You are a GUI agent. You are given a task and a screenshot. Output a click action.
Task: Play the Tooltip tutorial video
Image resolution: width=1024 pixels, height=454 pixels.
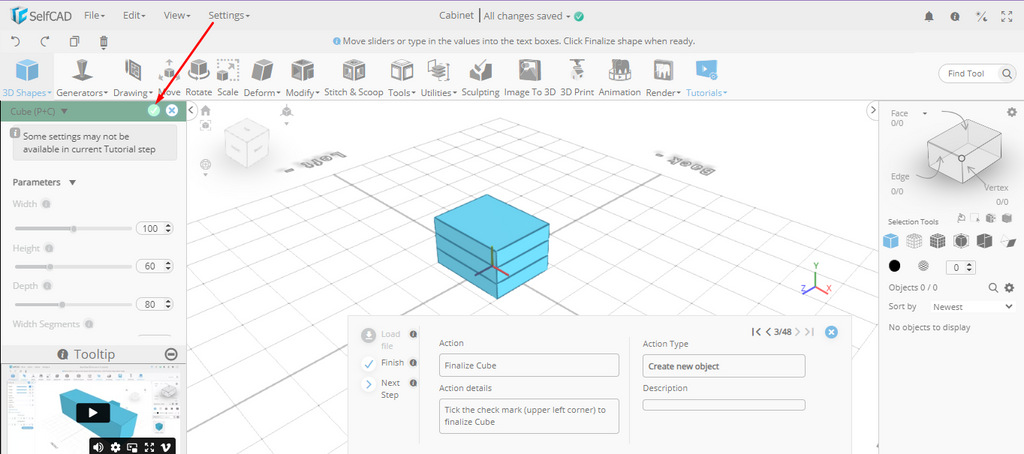pyautogui.click(x=92, y=412)
